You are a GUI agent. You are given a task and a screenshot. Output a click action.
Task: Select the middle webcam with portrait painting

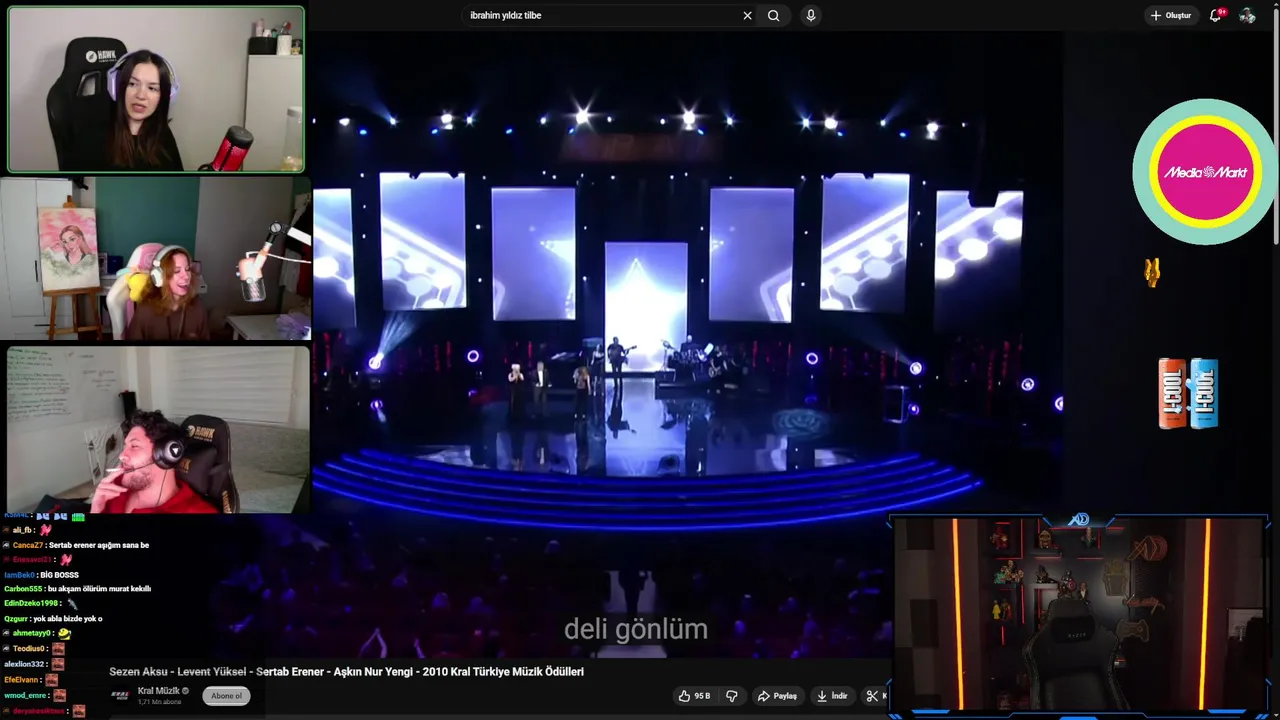(156, 259)
